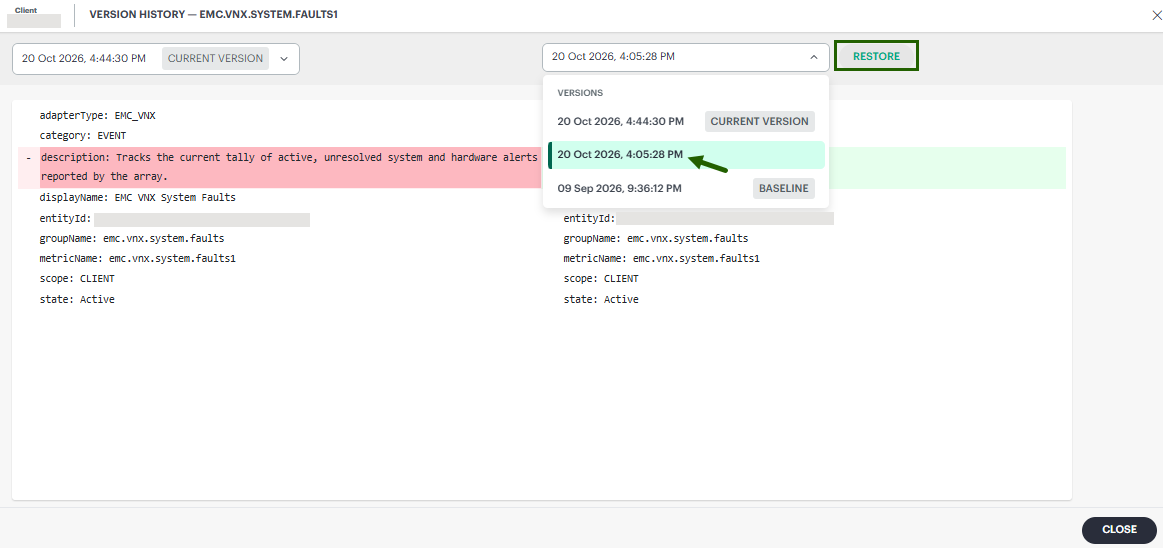Click chevron-down icon in left version selector
Screen dimensions: 1163x548
tap(283, 59)
